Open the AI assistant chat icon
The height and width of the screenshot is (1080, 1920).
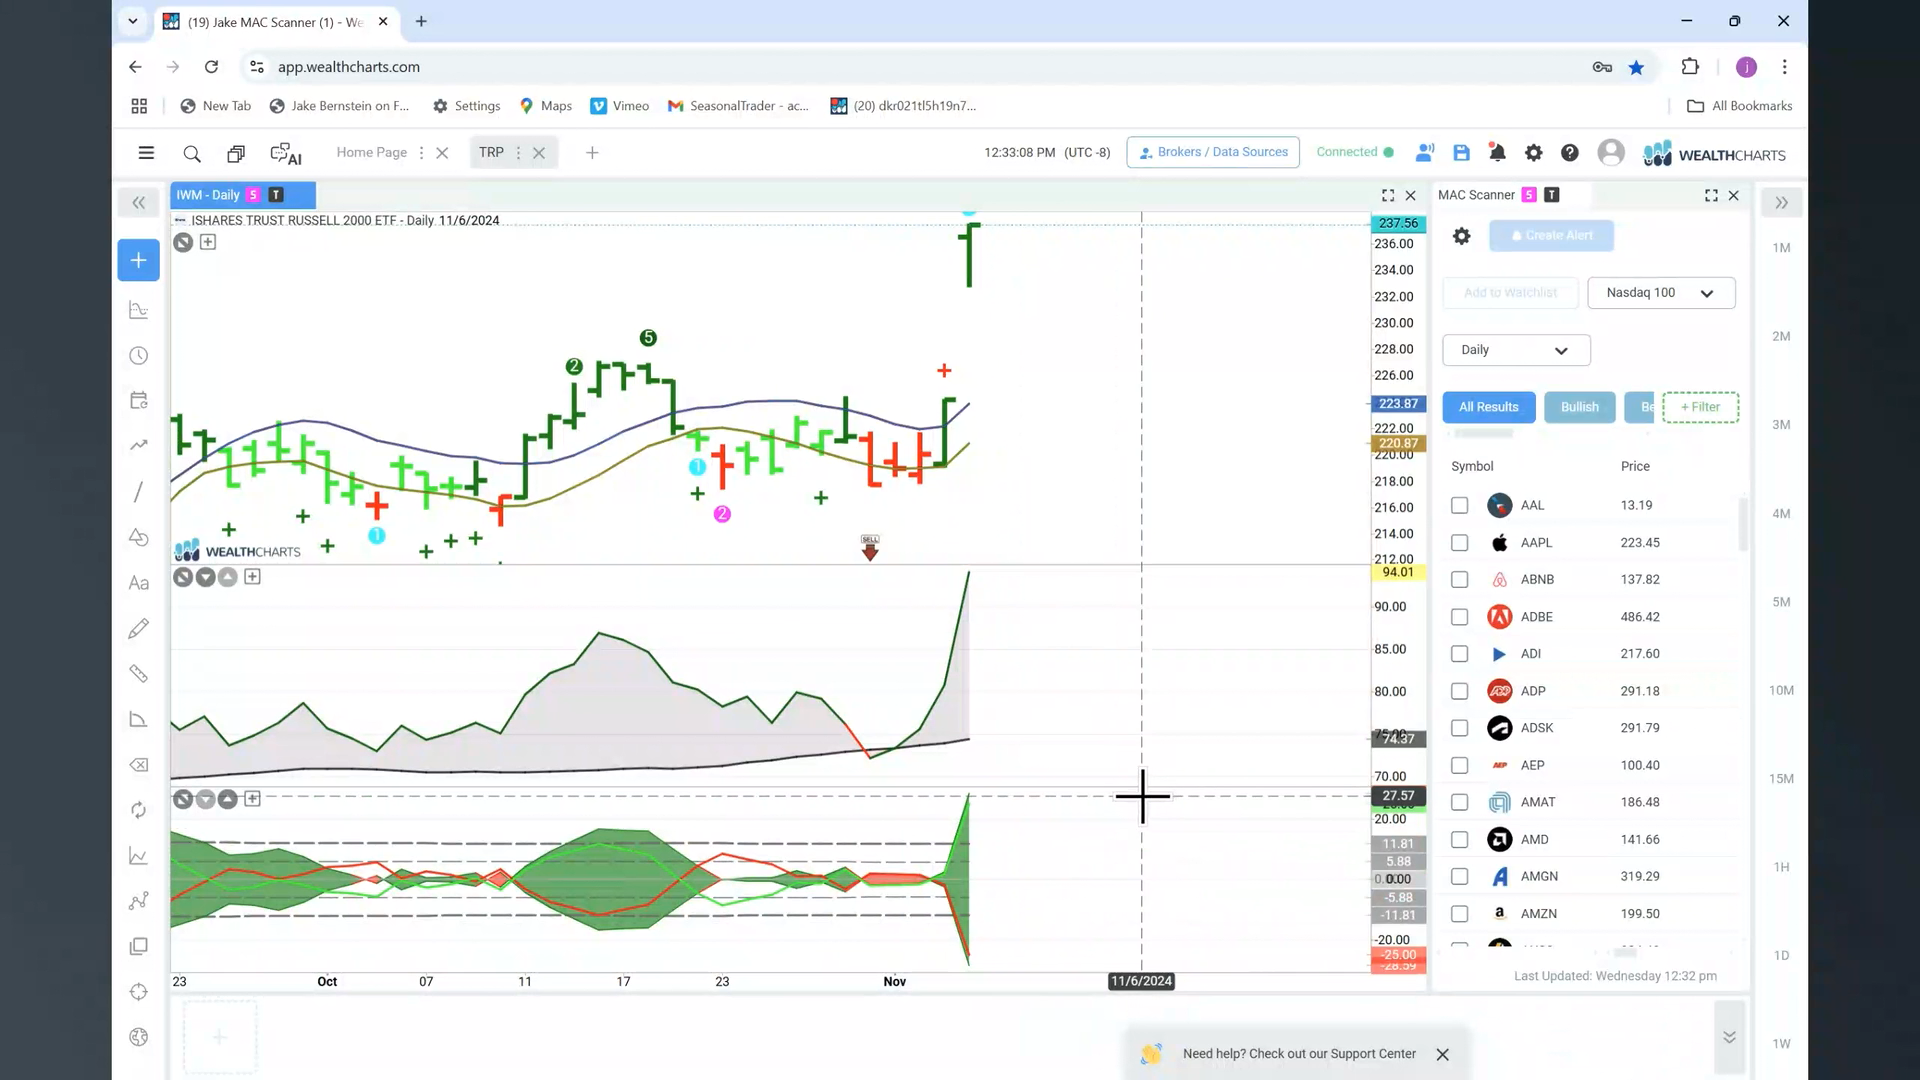pos(286,153)
